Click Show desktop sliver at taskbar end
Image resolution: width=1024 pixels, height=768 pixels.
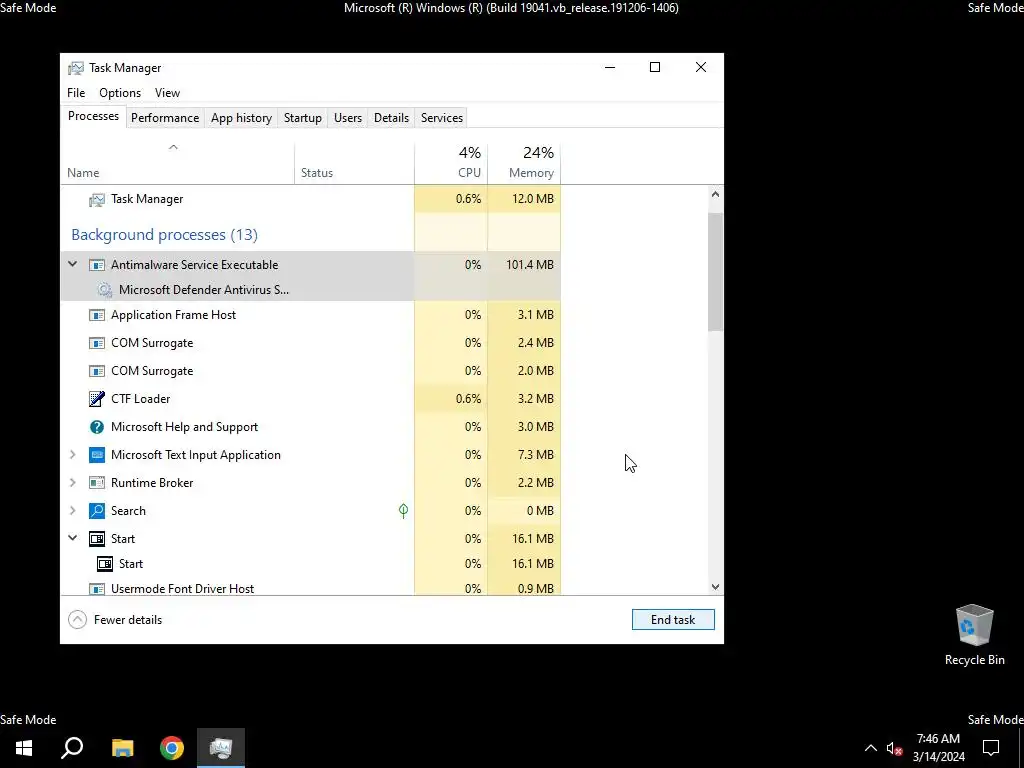coord(1021,748)
